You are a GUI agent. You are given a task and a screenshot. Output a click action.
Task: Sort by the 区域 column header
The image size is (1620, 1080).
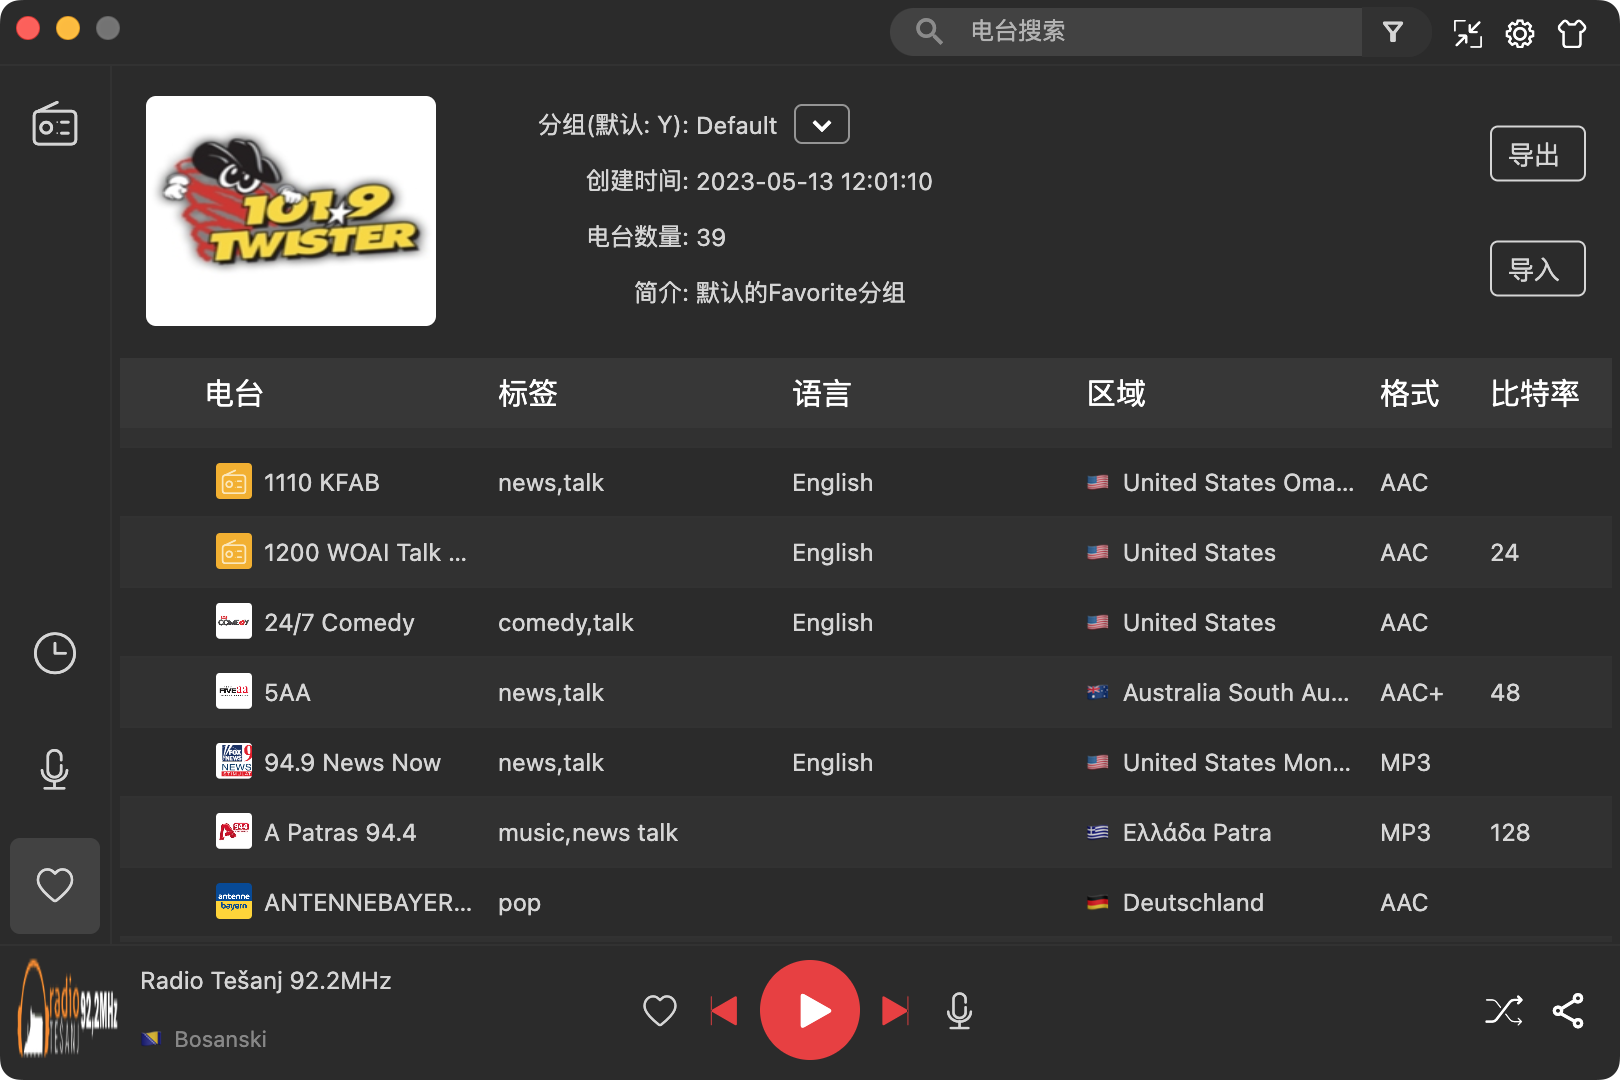pyautogui.click(x=1116, y=394)
